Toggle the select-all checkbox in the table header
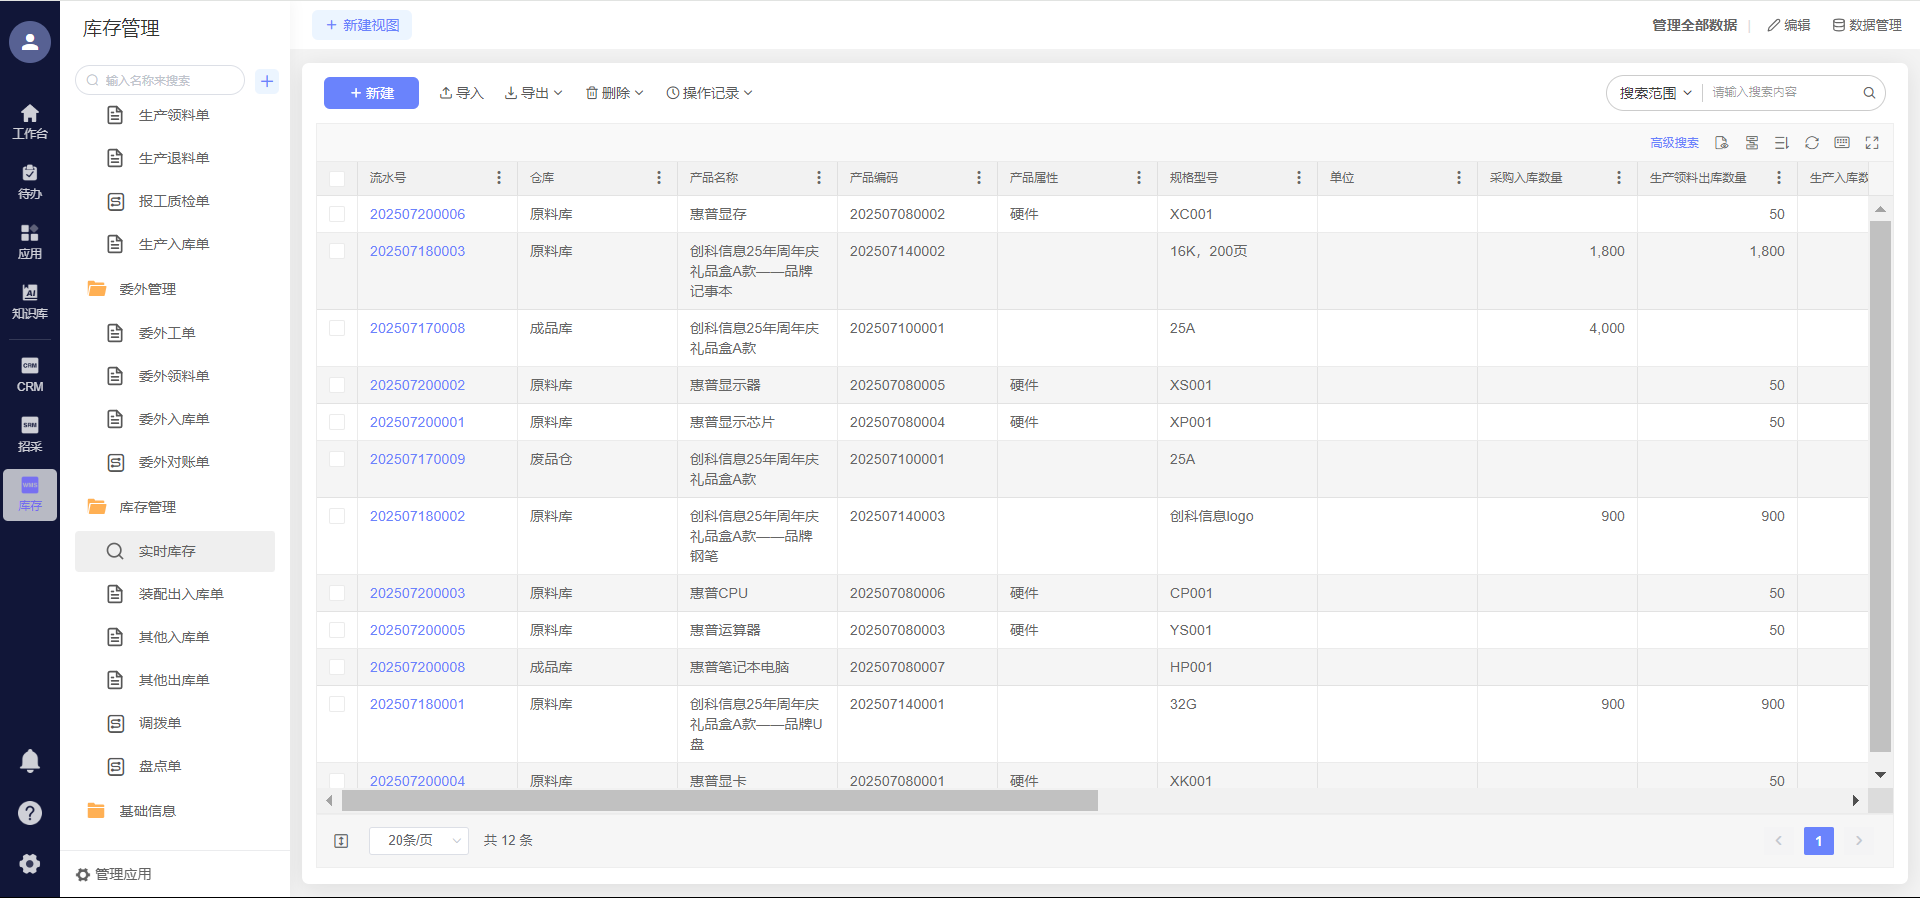This screenshot has width=1920, height=898. coord(337,178)
